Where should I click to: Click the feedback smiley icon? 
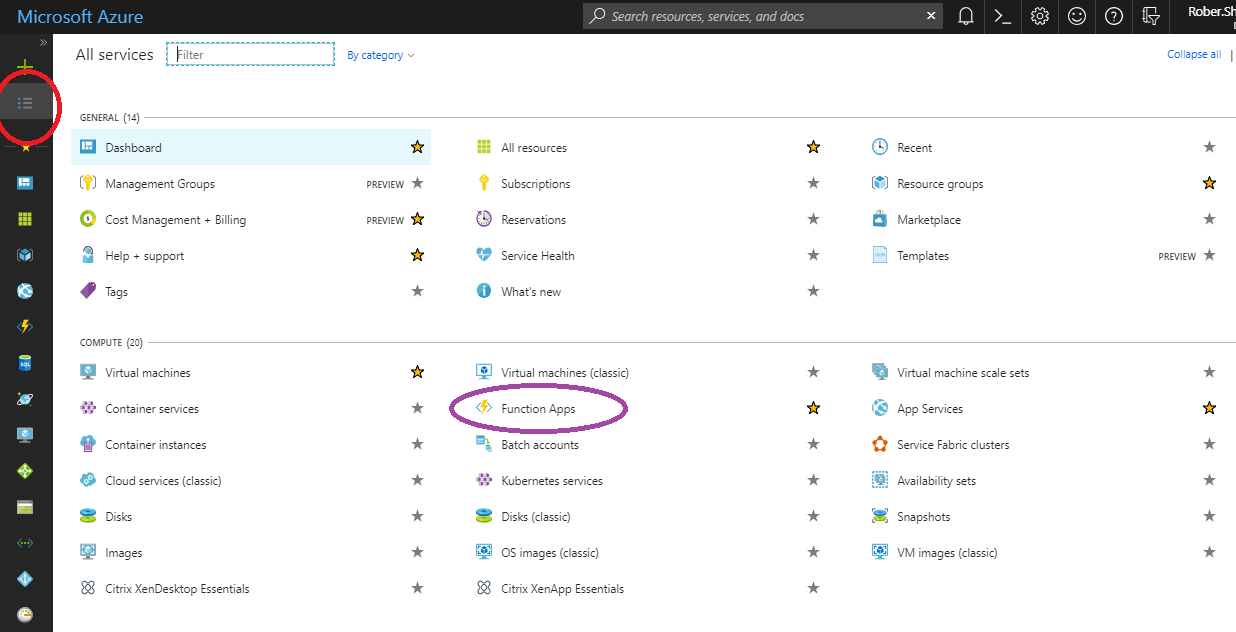[1077, 16]
